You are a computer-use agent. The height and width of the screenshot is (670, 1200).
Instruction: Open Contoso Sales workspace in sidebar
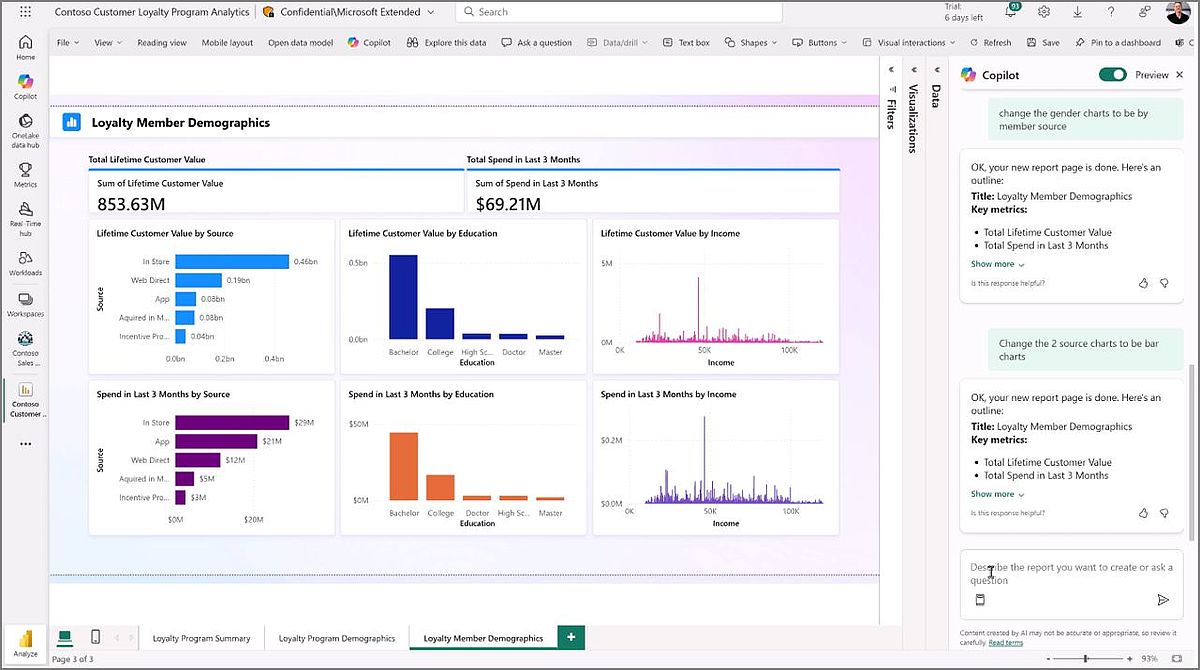25,348
